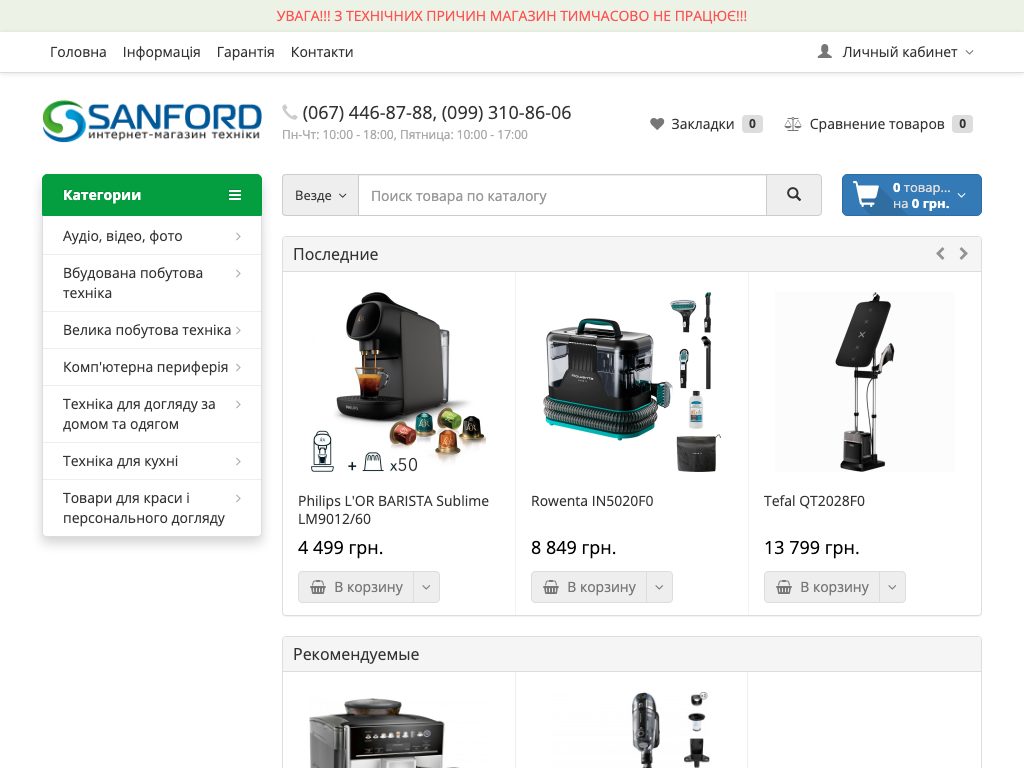Screen dimensions: 1024x768
Task: Click basket icon on Tefal В корзину button
Action: [784, 587]
